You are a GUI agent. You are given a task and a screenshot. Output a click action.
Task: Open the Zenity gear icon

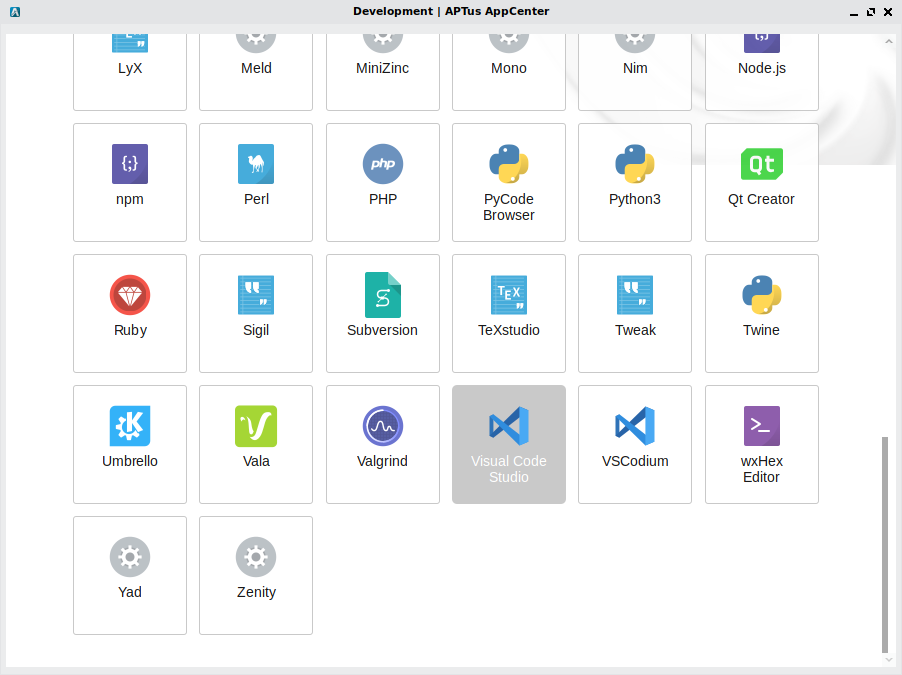(256, 556)
